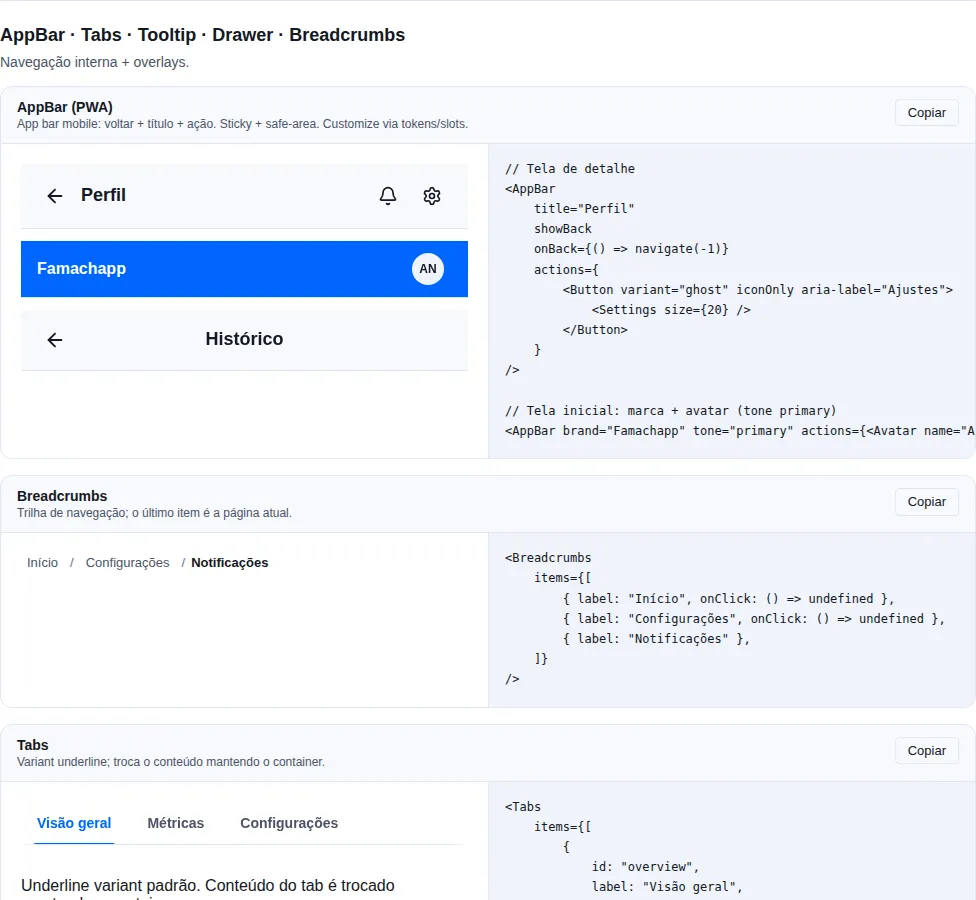This screenshot has height=900, width=976.
Task: Switch to the Métricas tab
Action: click(x=176, y=823)
